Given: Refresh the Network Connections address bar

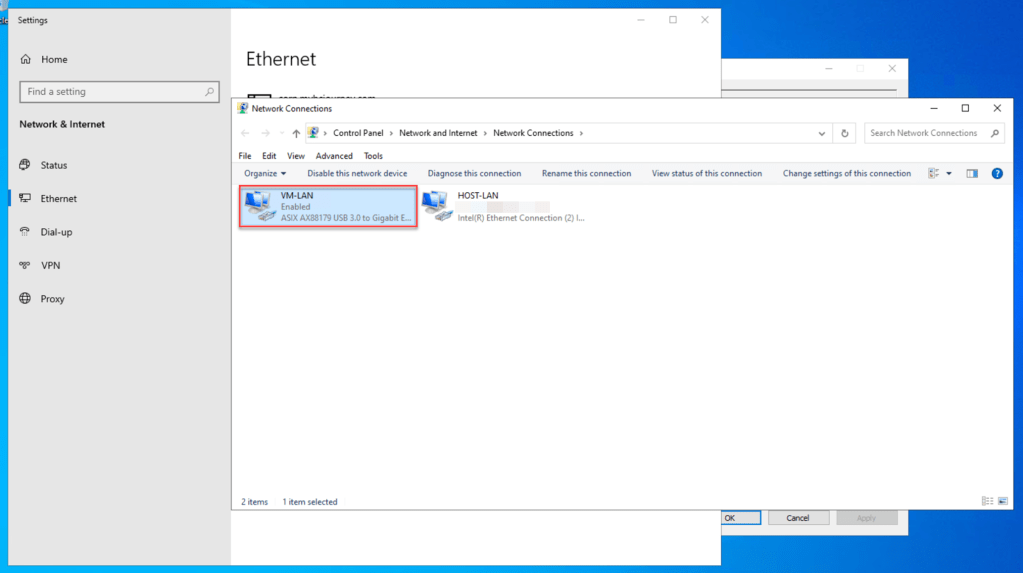Looking at the screenshot, I should tap(845, 133).
